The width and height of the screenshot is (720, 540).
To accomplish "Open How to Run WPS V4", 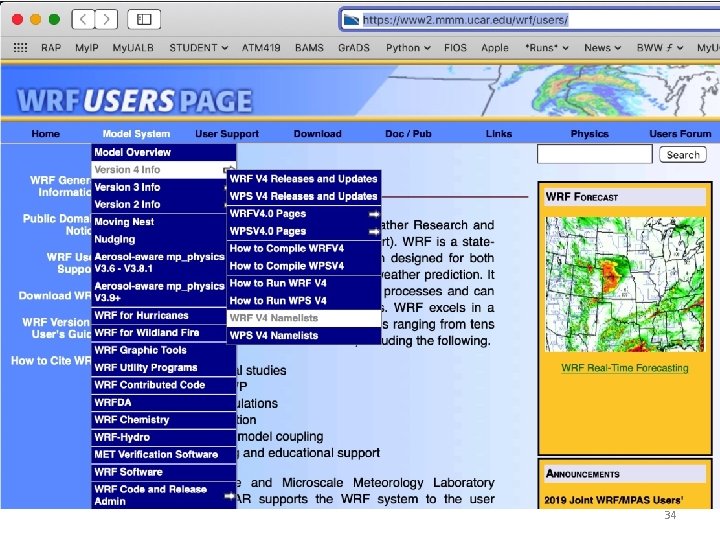I will tap(304, 301).
